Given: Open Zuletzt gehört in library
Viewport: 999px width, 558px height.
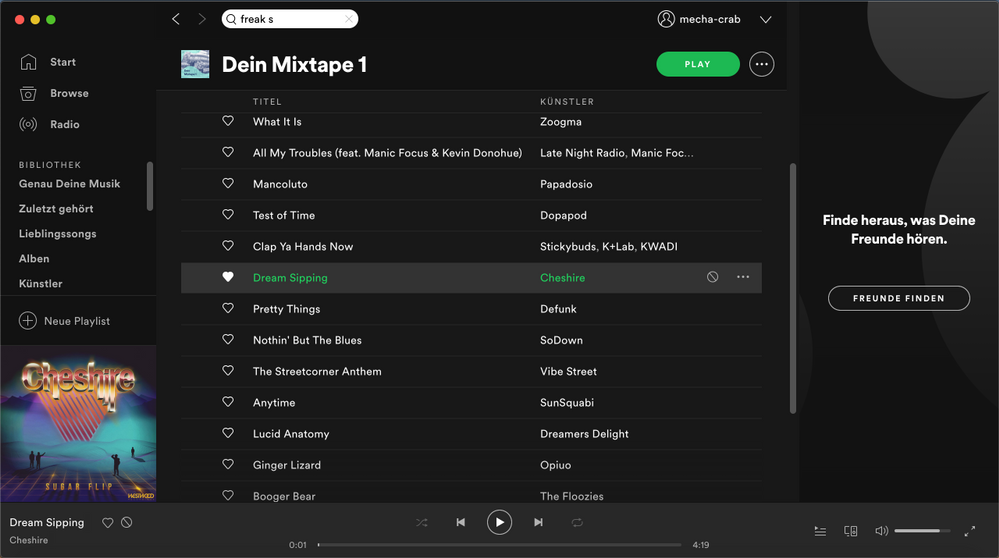Looking at the screenshot, I should point(56,208).
